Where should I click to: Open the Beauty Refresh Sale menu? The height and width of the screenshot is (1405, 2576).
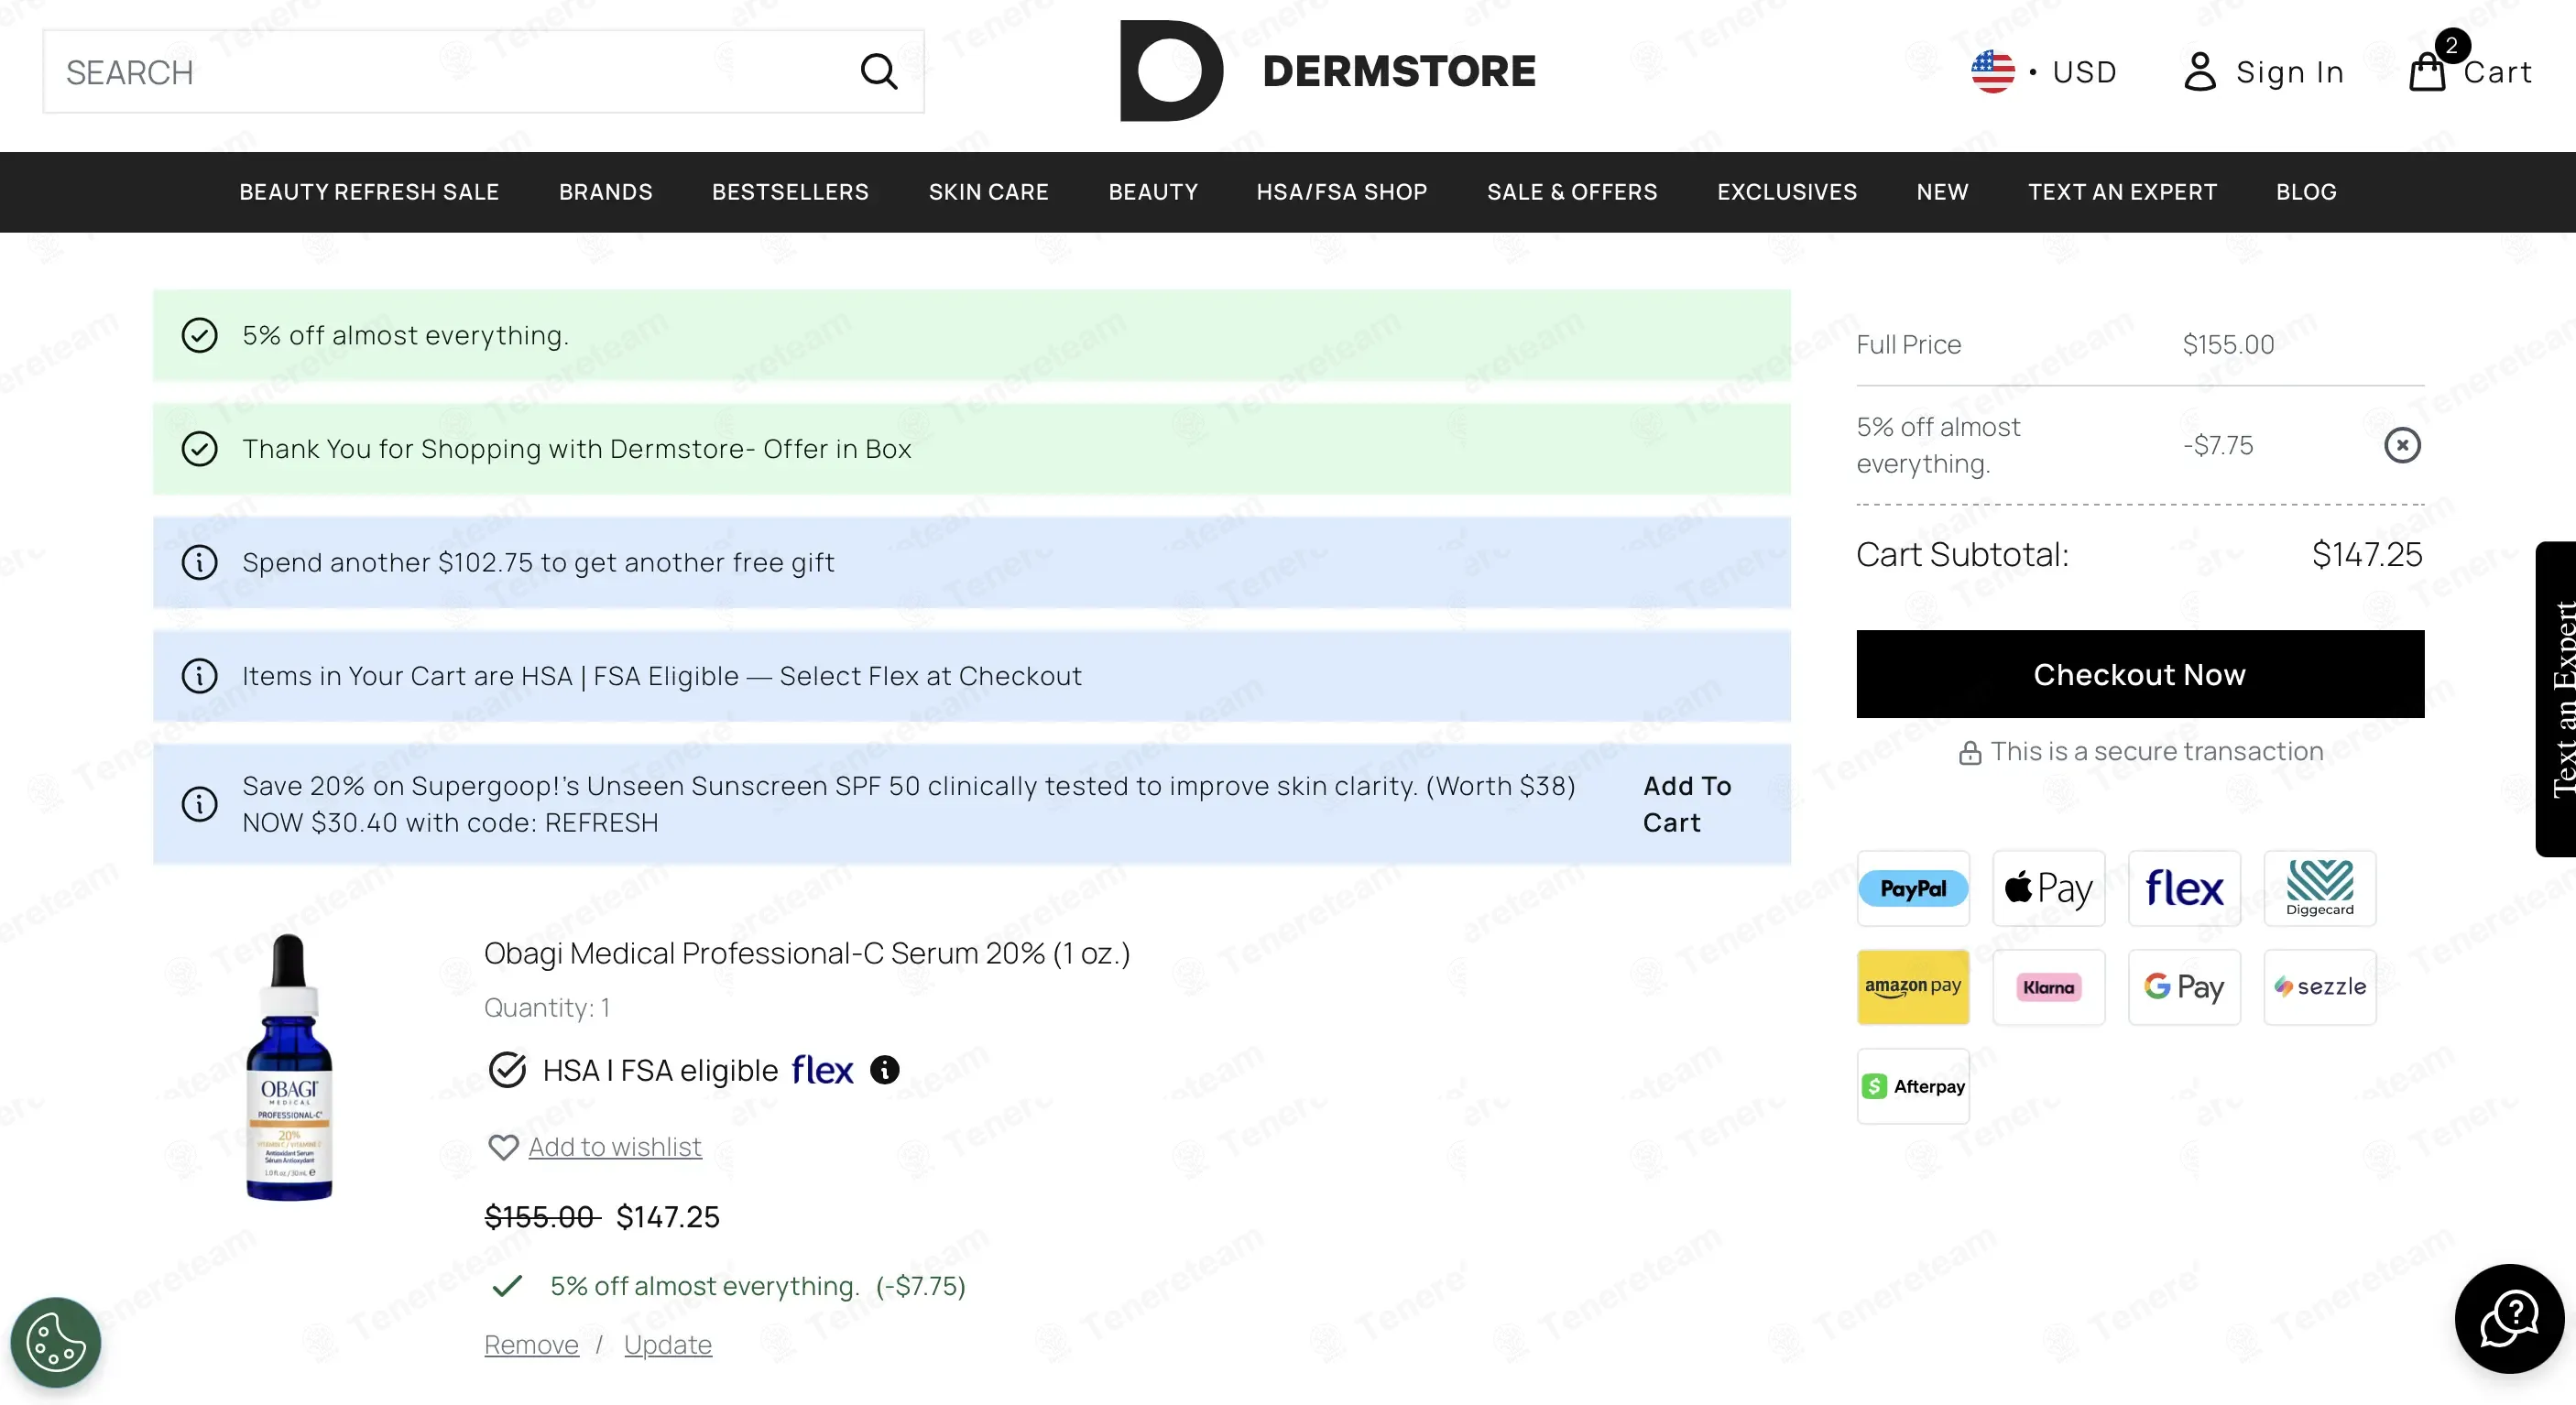point(369,192)
